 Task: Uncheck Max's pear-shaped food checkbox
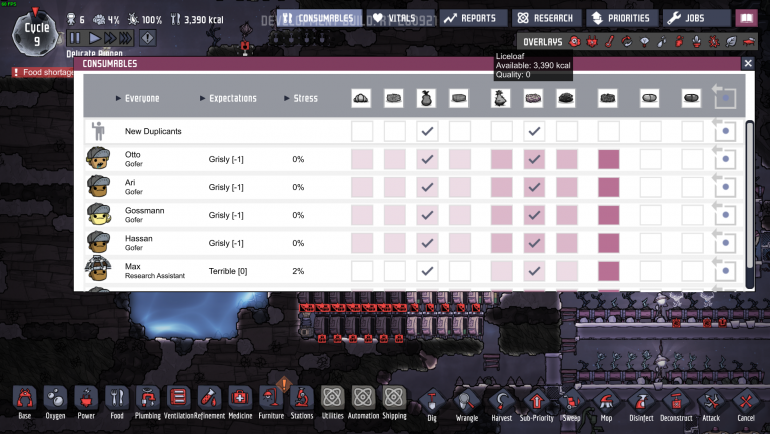pyautogui.click(x=427, y=271)
